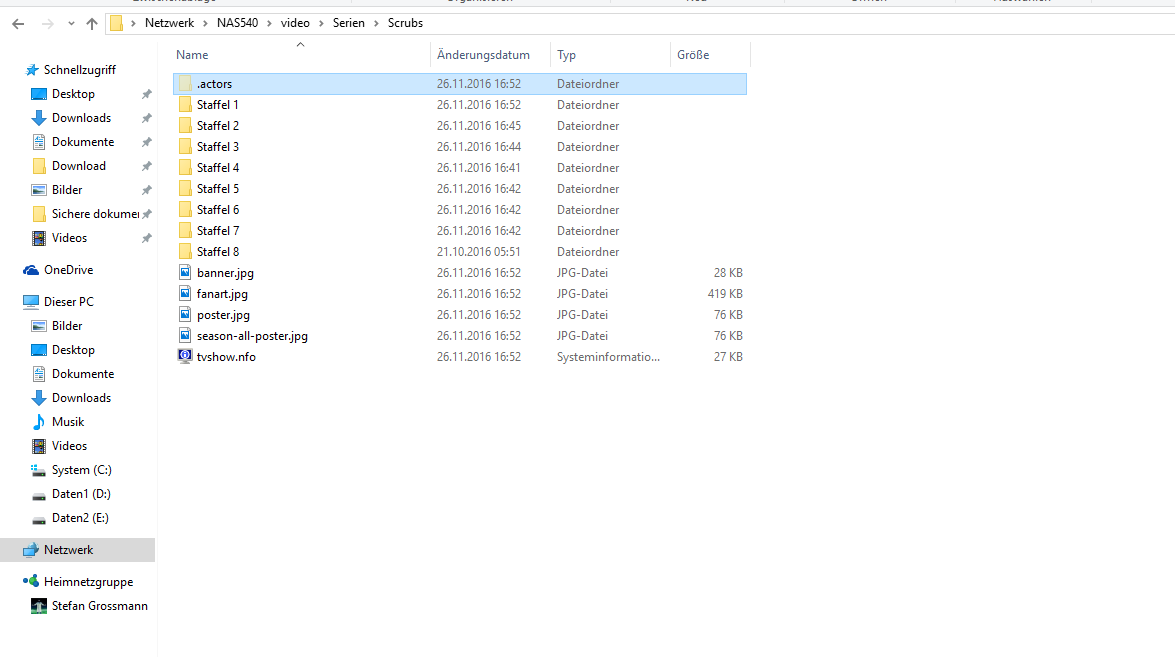Open the System (C:) drive
This screenshot has width=1175, height=657.
point(81,470)
